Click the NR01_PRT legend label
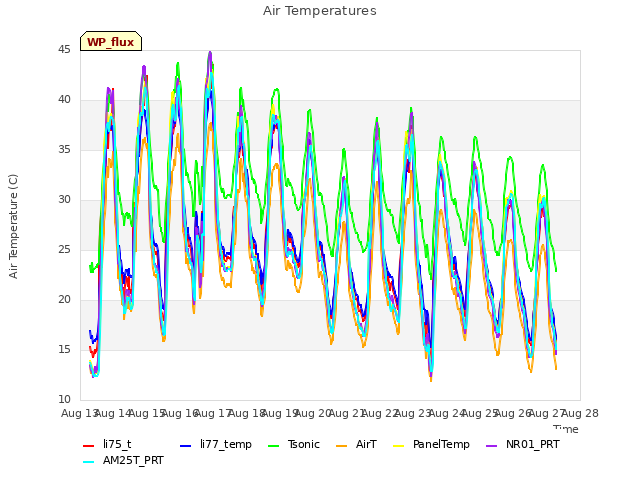Image resolution: width=640 pixels, height=480 pixels. 533,444
